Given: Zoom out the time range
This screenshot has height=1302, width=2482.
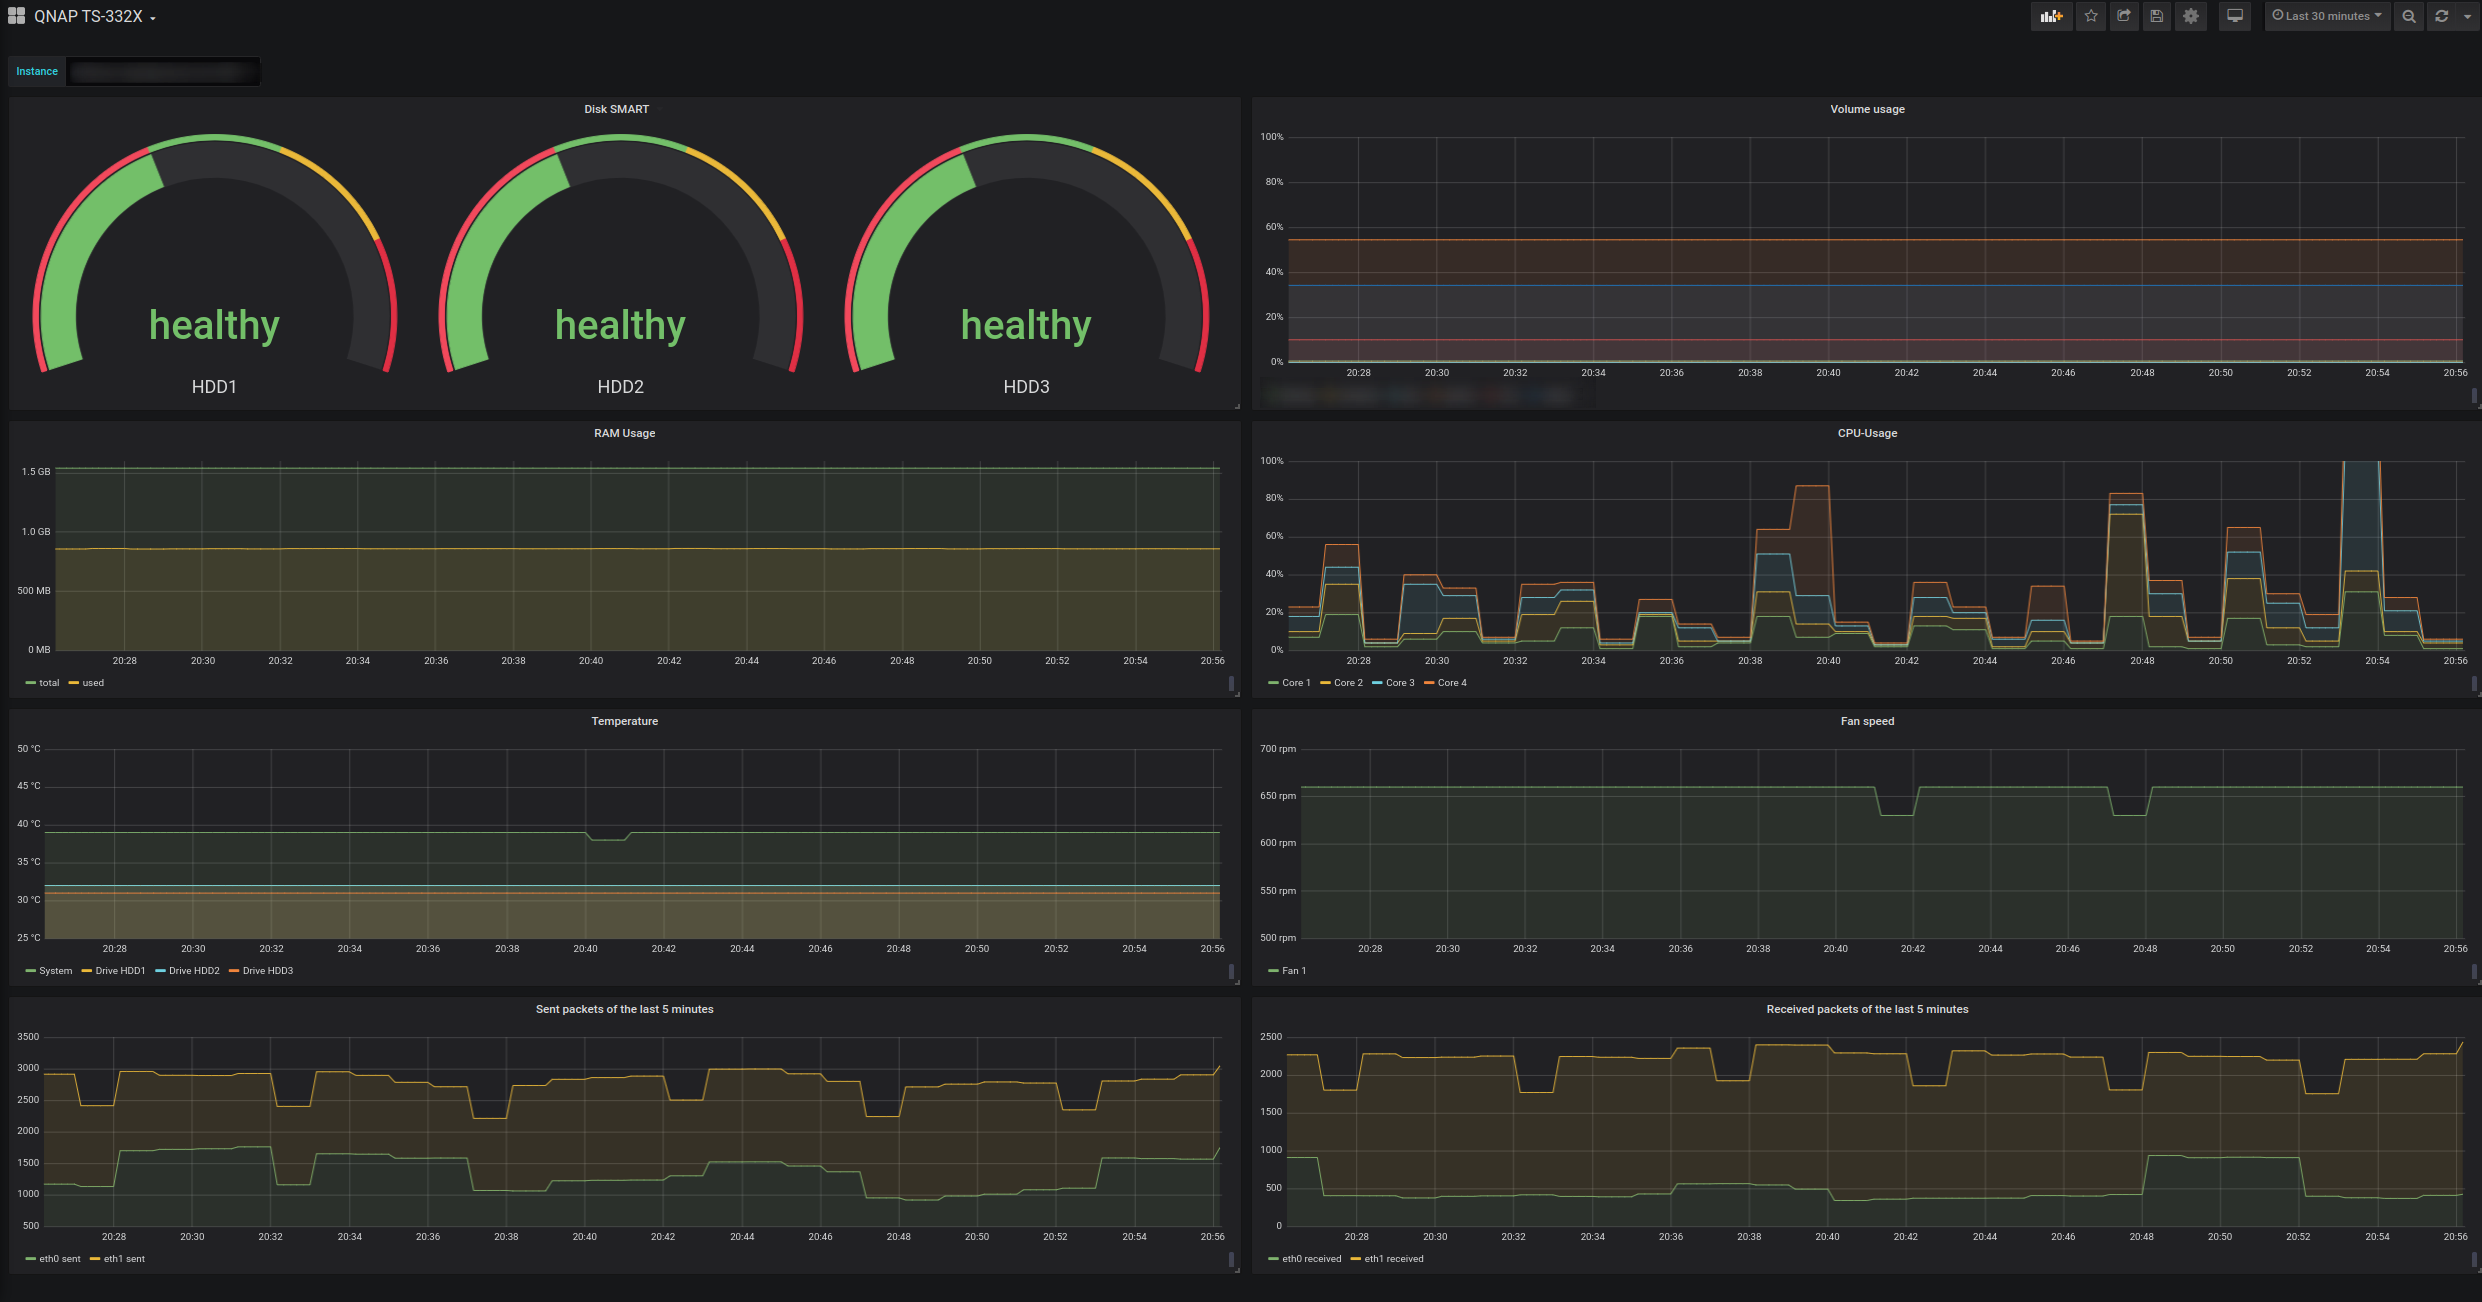Looking at the screenshot, I should (x=2409, y=16).
